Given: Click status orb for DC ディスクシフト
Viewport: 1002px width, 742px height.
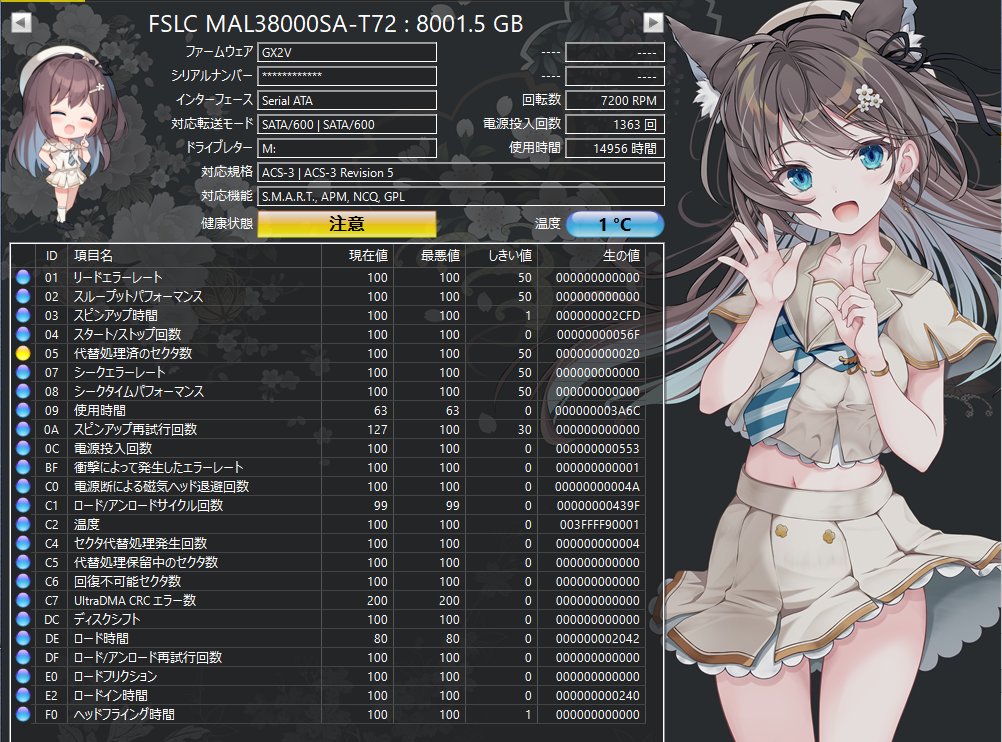Looking at the screenshot, I should coord(23,619).
